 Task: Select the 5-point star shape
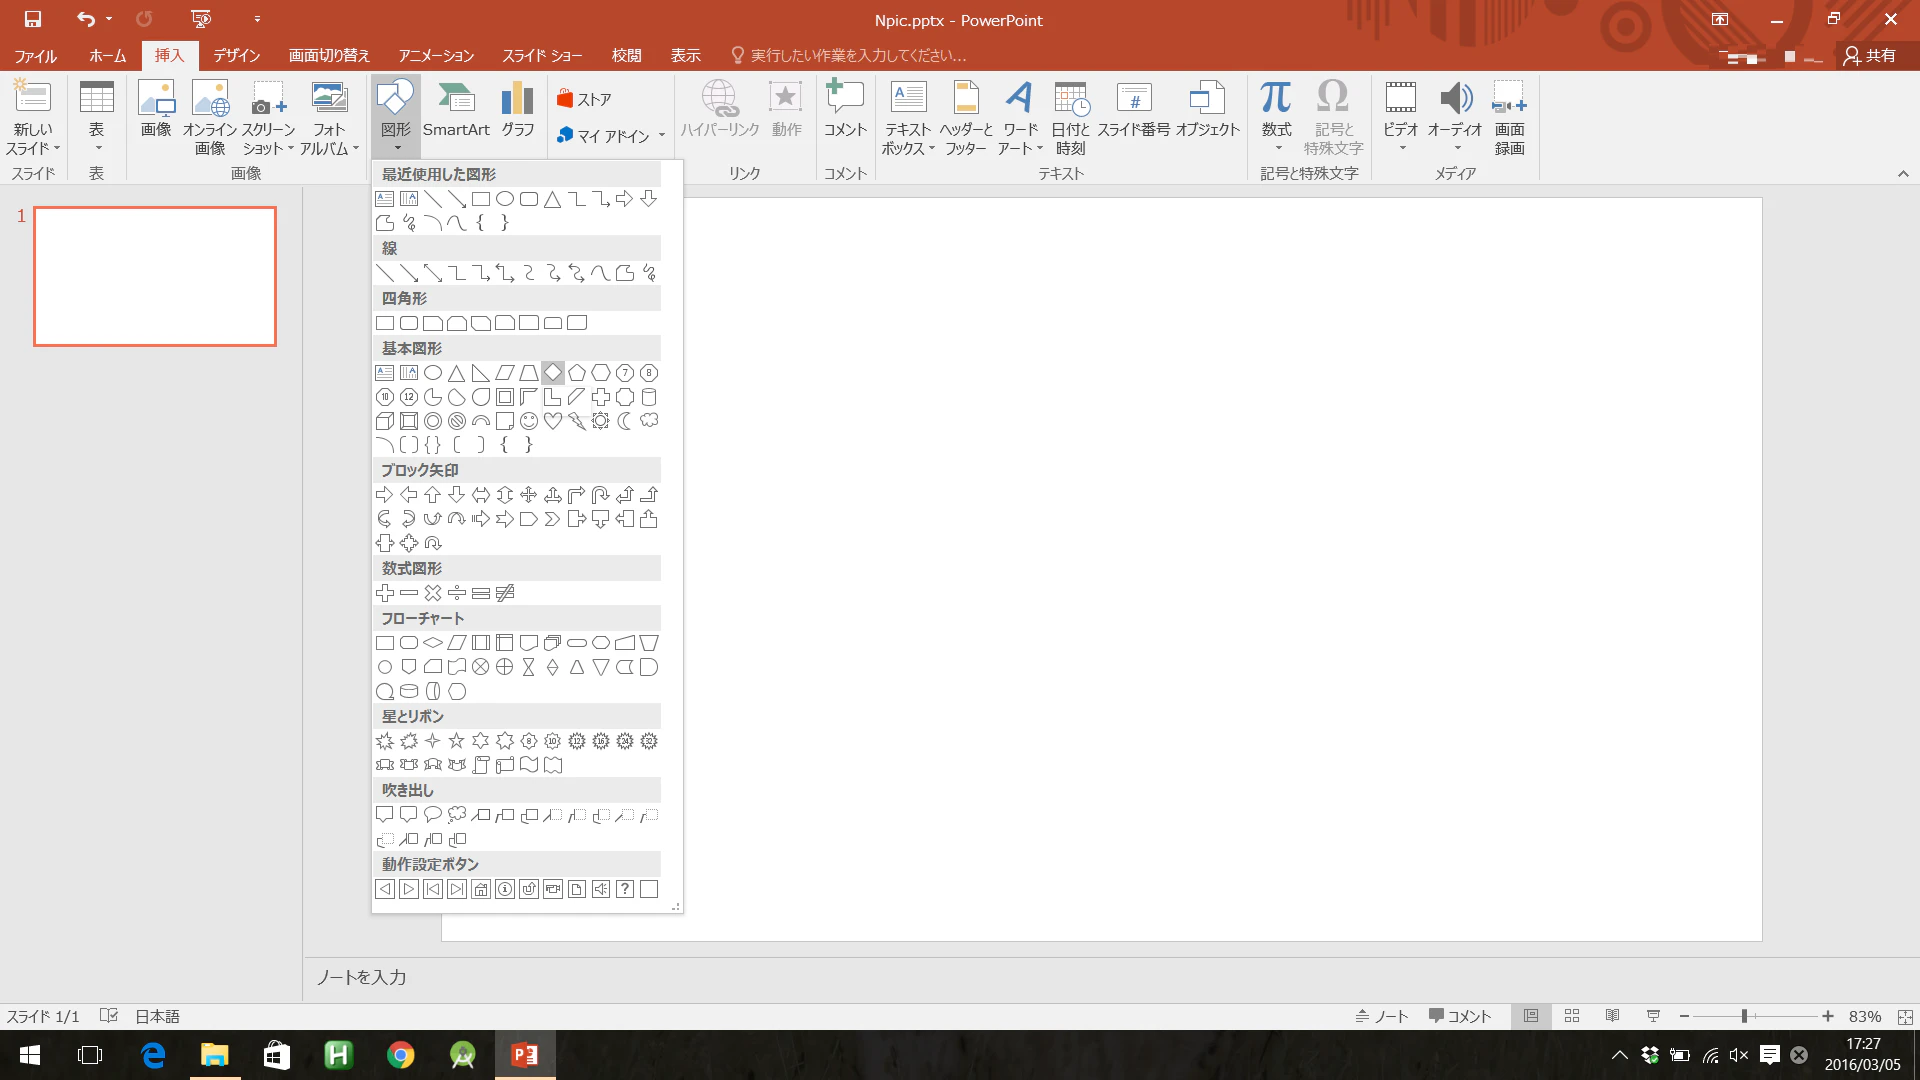(457, 741)
